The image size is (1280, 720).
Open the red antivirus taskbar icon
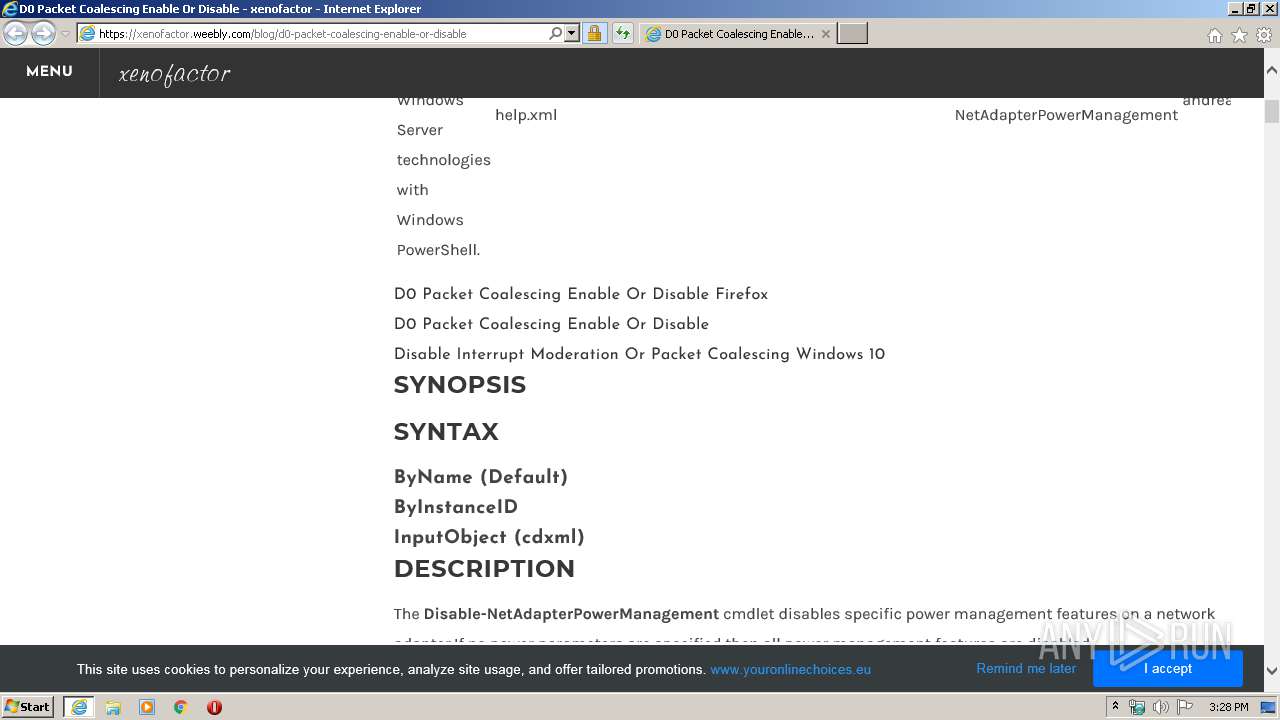click(214, 707)
